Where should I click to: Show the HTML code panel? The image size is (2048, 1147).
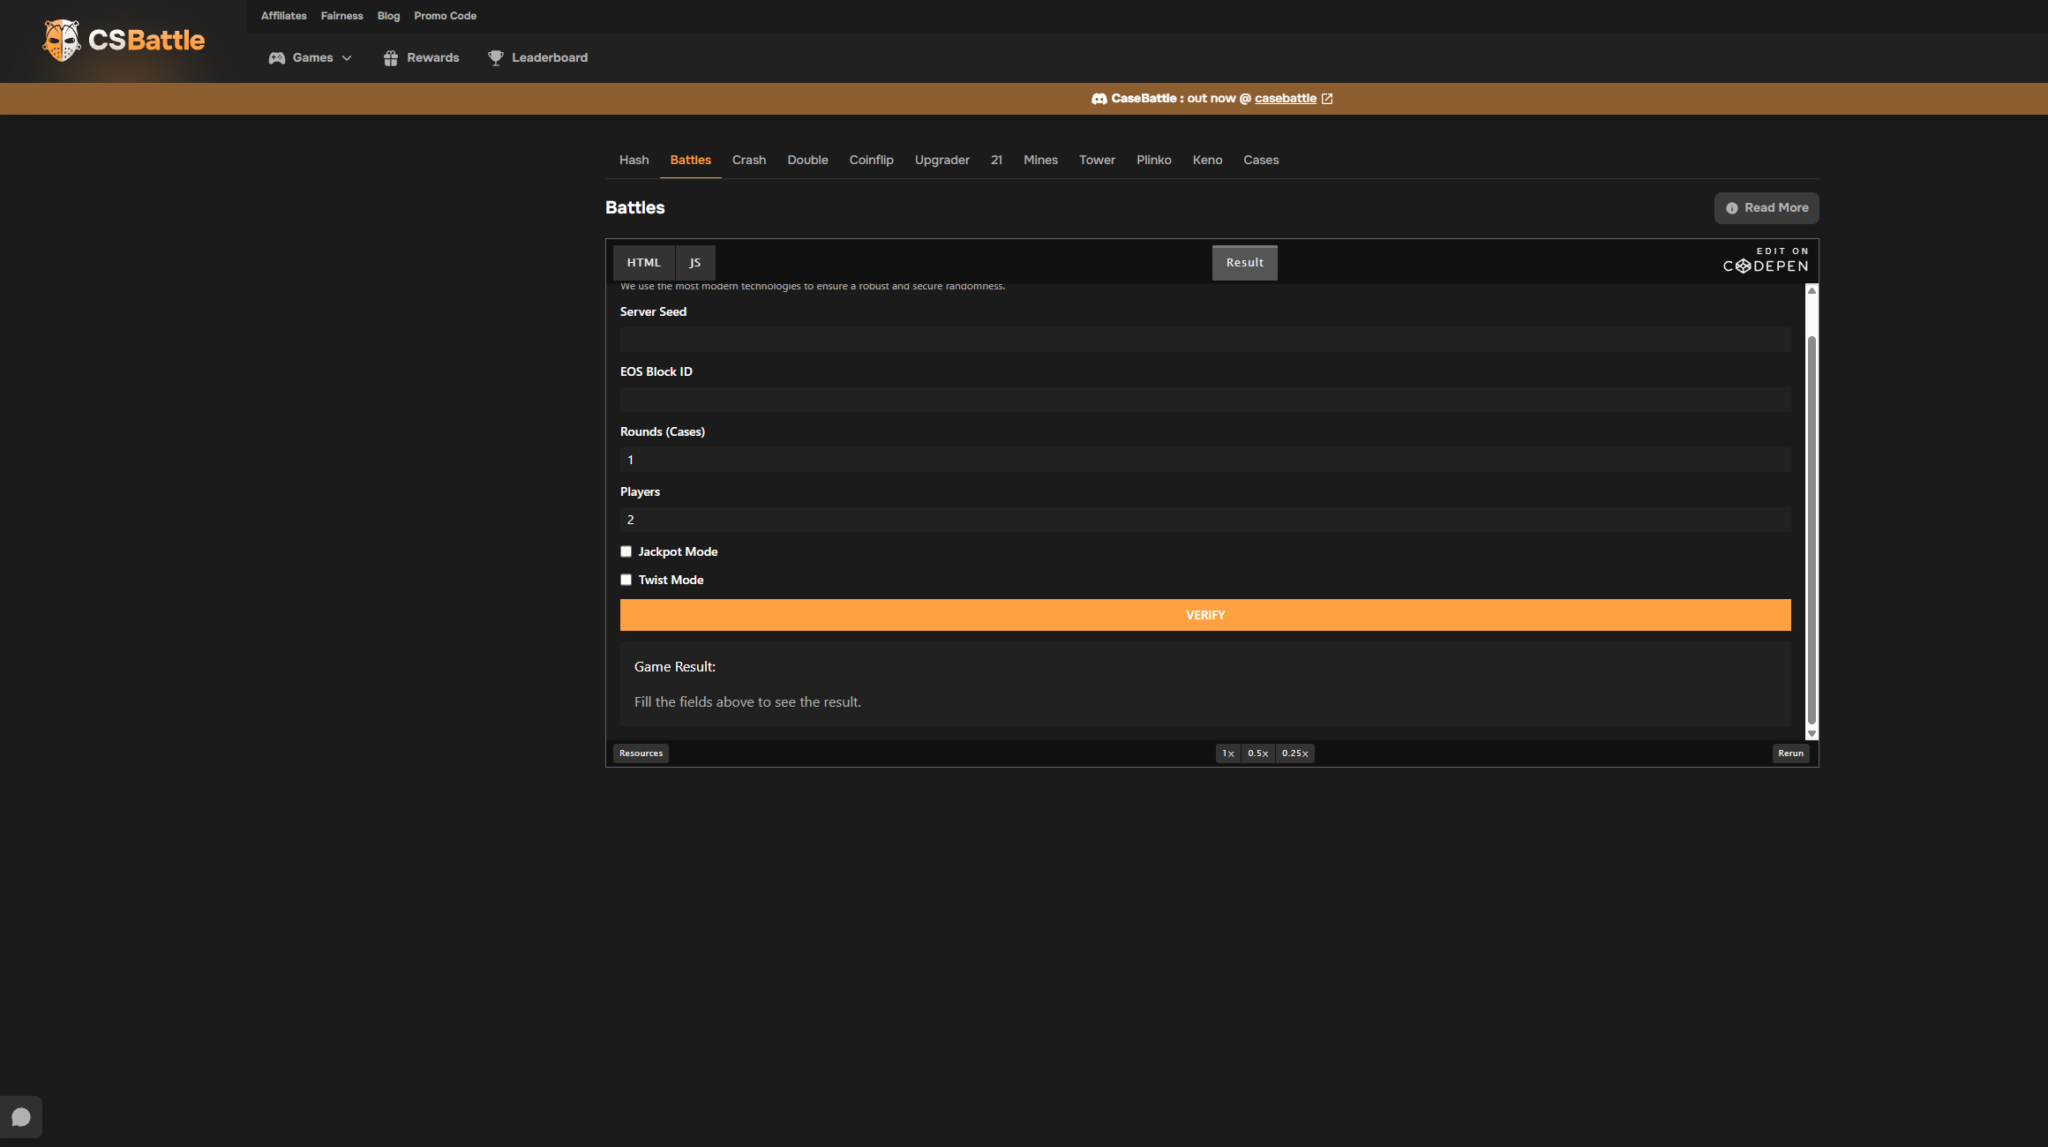[x=644, y=263]
